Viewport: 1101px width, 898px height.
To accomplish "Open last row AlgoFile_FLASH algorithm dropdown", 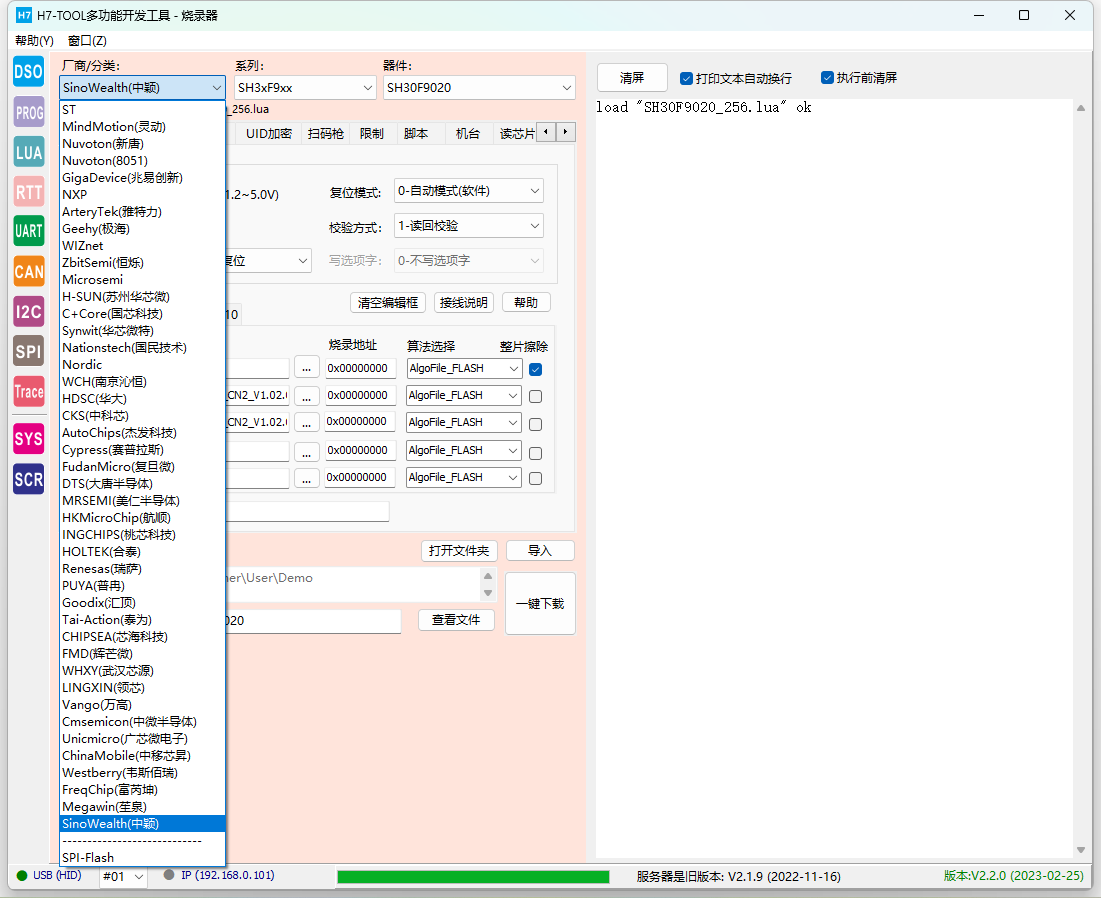I will point(464,477).
